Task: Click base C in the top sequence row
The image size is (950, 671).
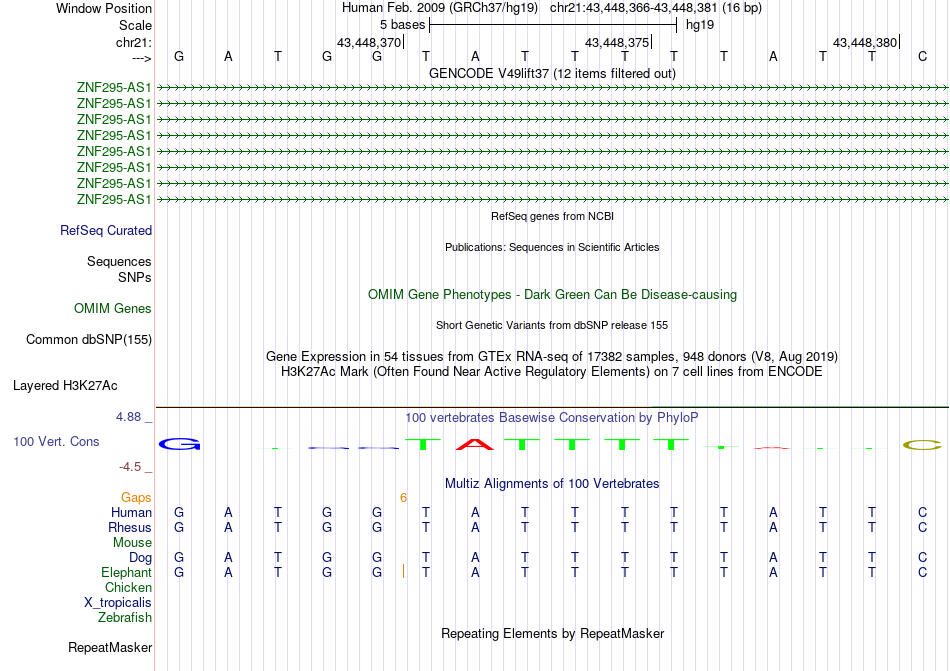Action: coord(922,57)
